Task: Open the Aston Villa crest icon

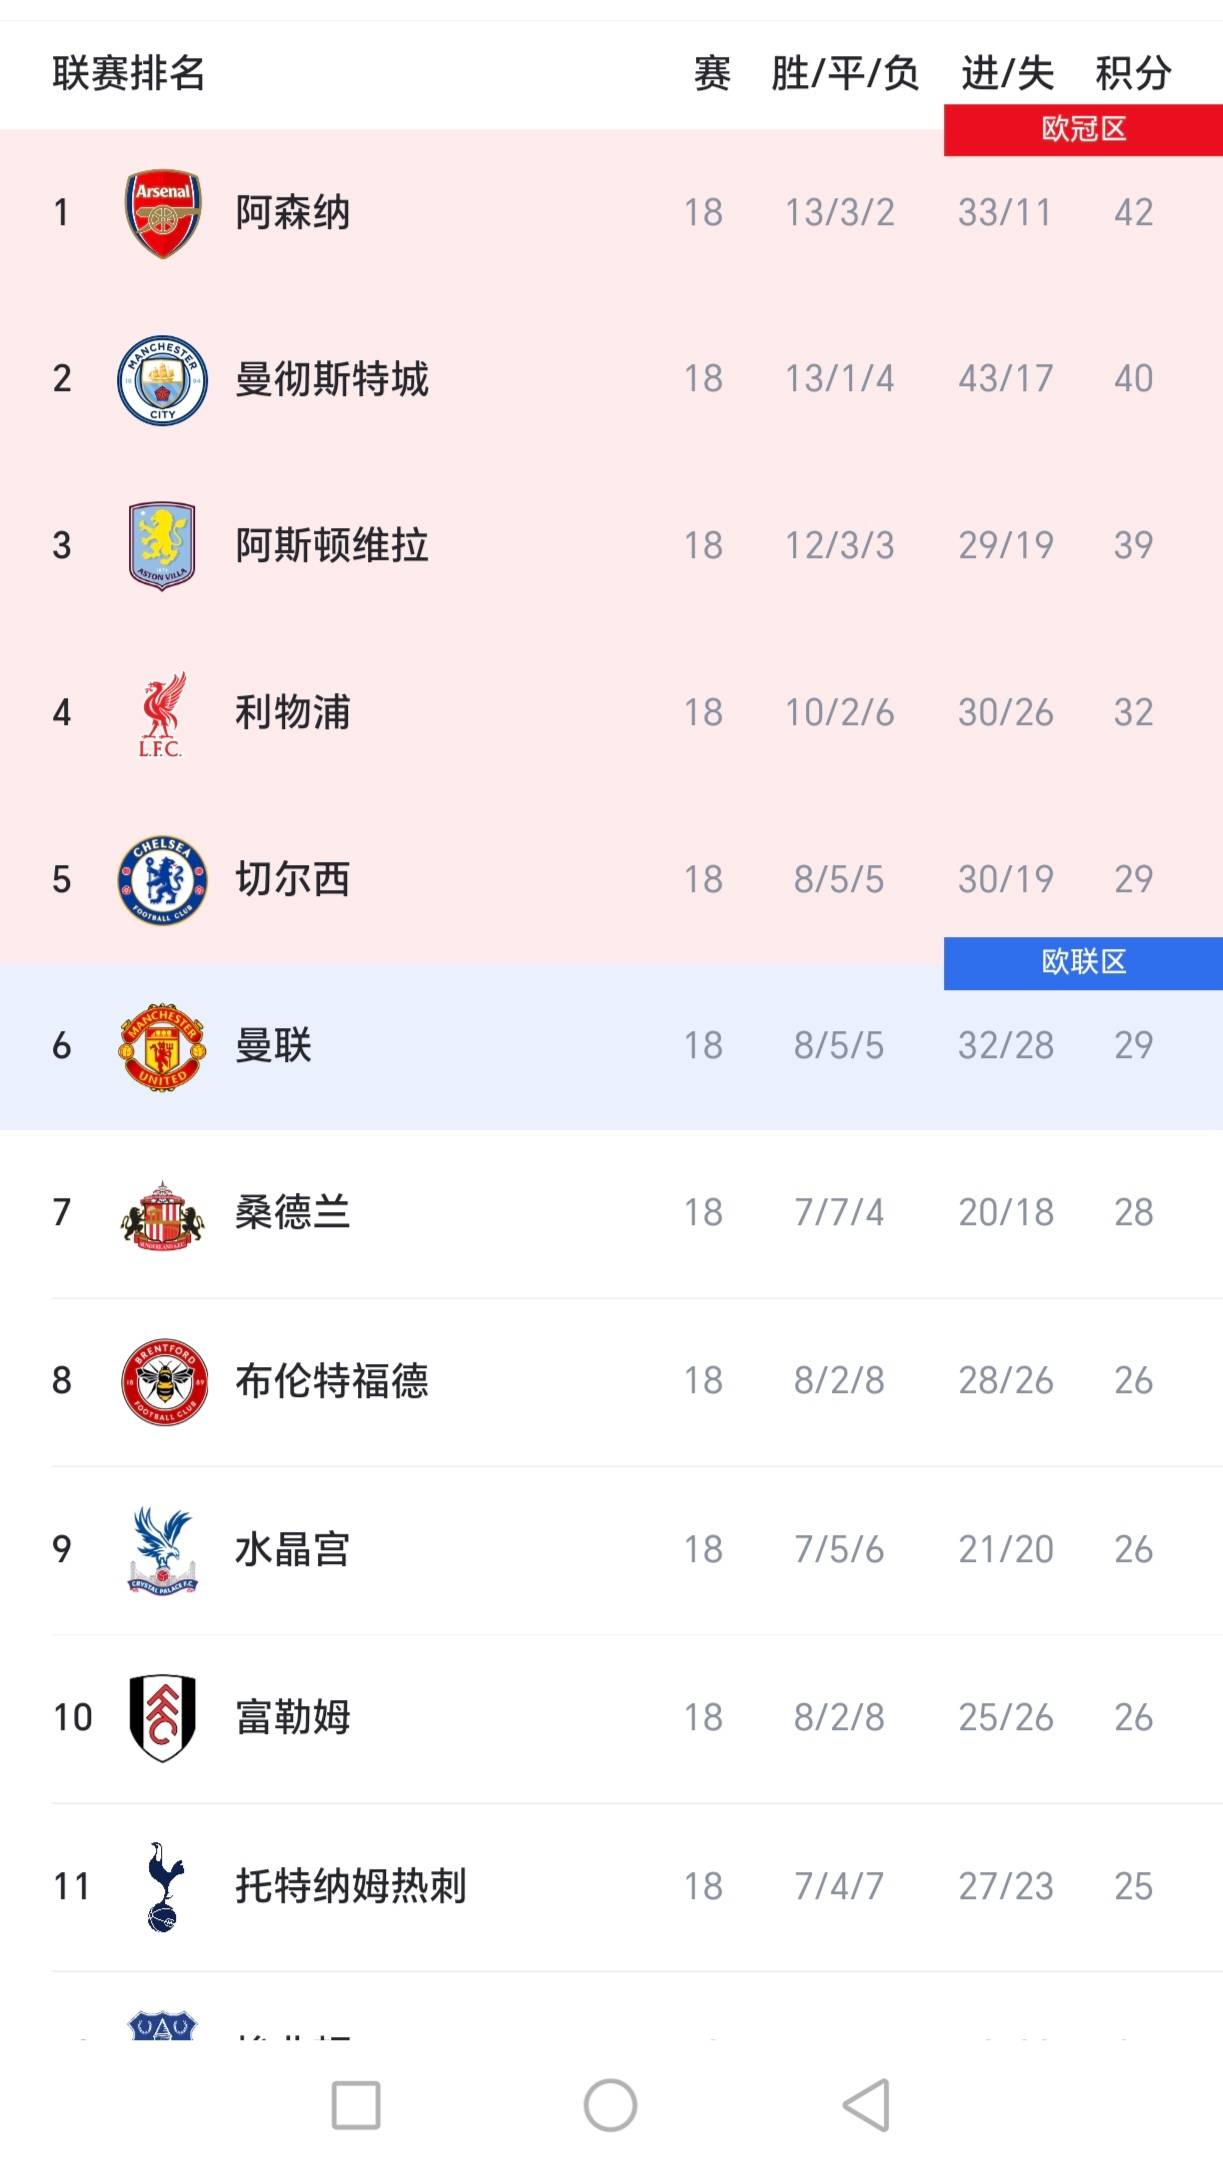Action: 163,546
